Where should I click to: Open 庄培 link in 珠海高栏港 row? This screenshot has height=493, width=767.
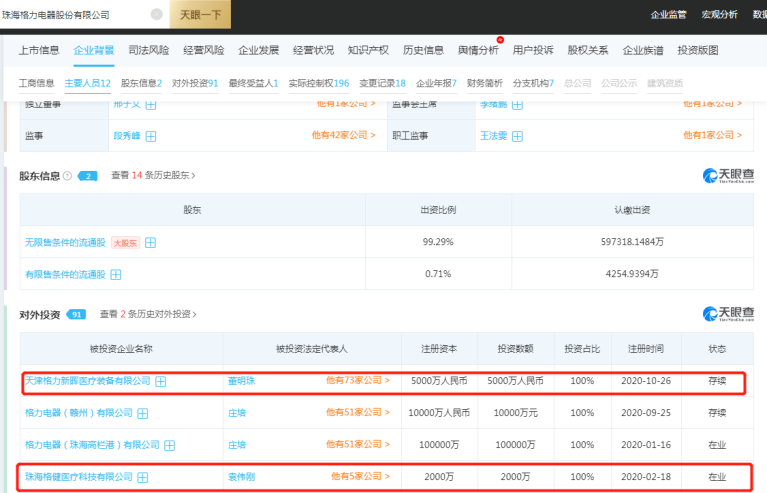(x=237, y=445)
